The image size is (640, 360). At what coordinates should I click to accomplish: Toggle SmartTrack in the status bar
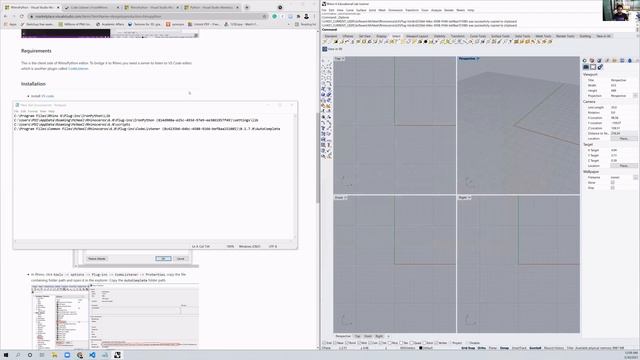point(519,348)
